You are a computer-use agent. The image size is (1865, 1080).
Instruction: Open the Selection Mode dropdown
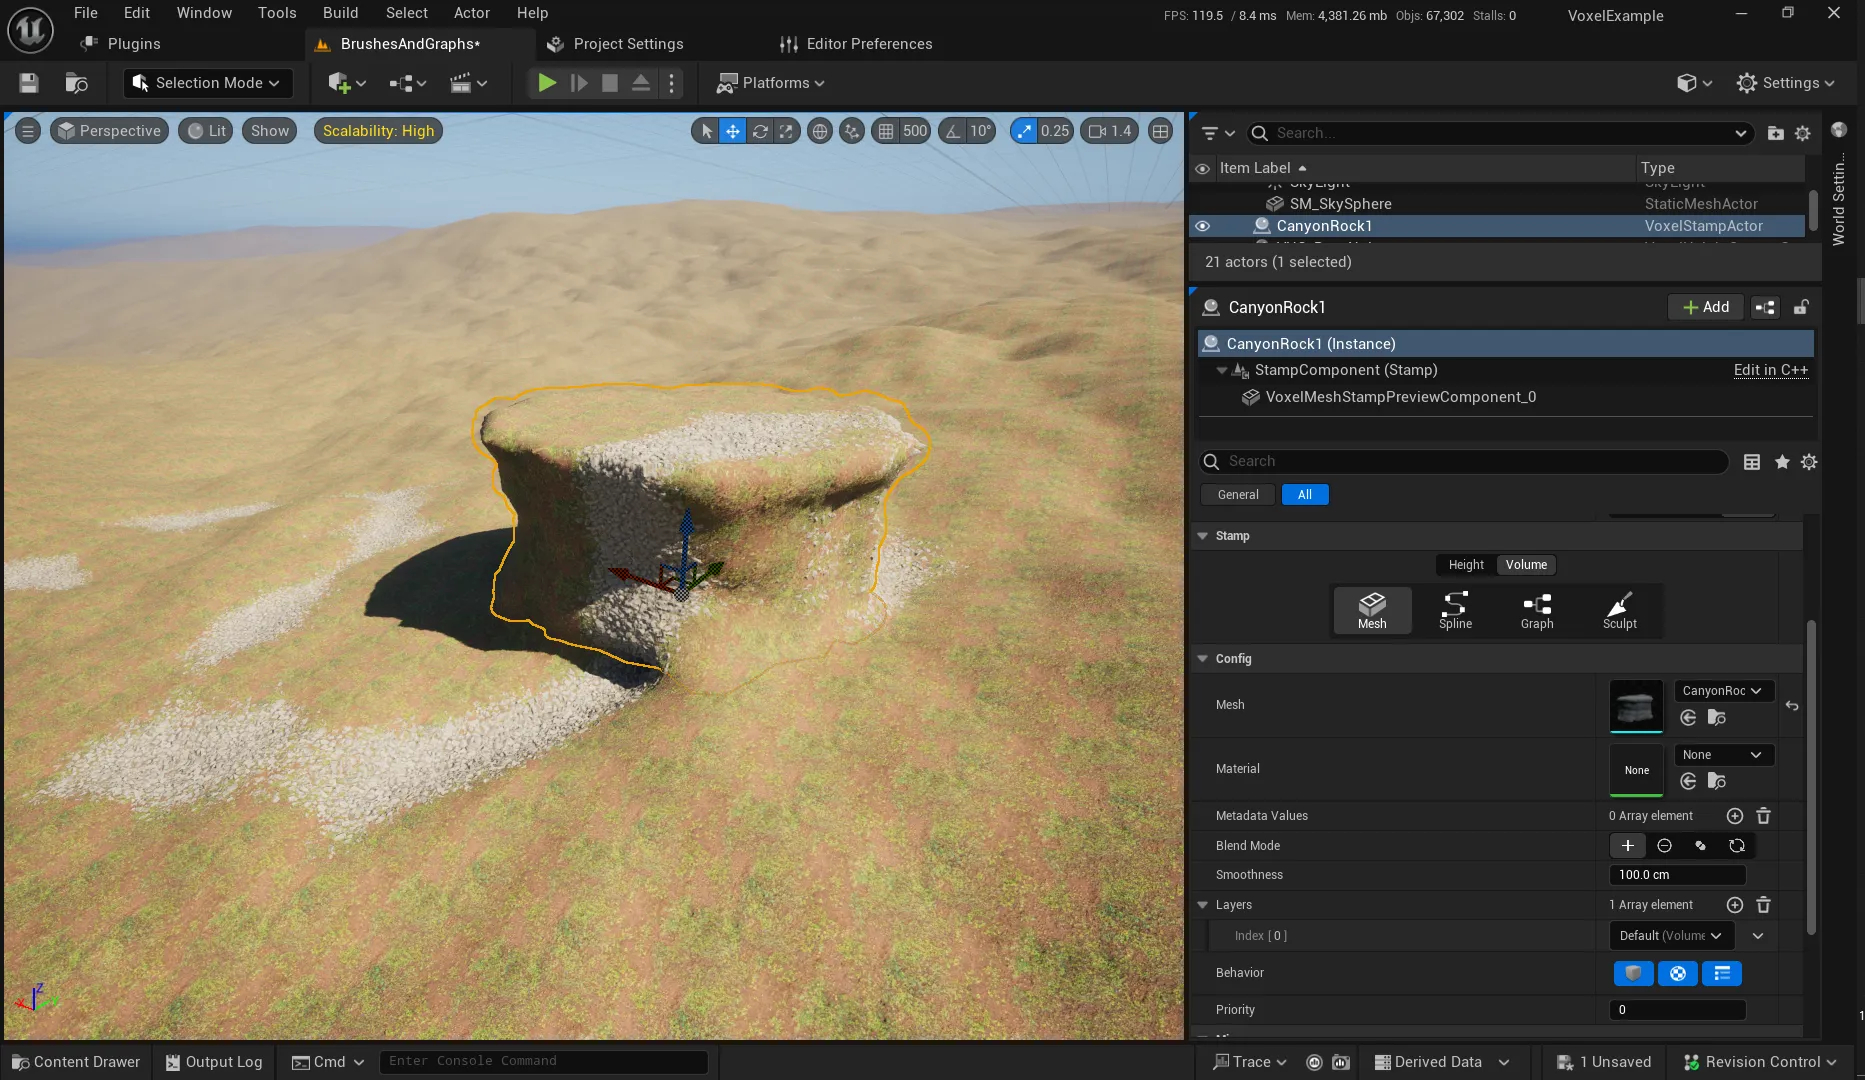207,82
